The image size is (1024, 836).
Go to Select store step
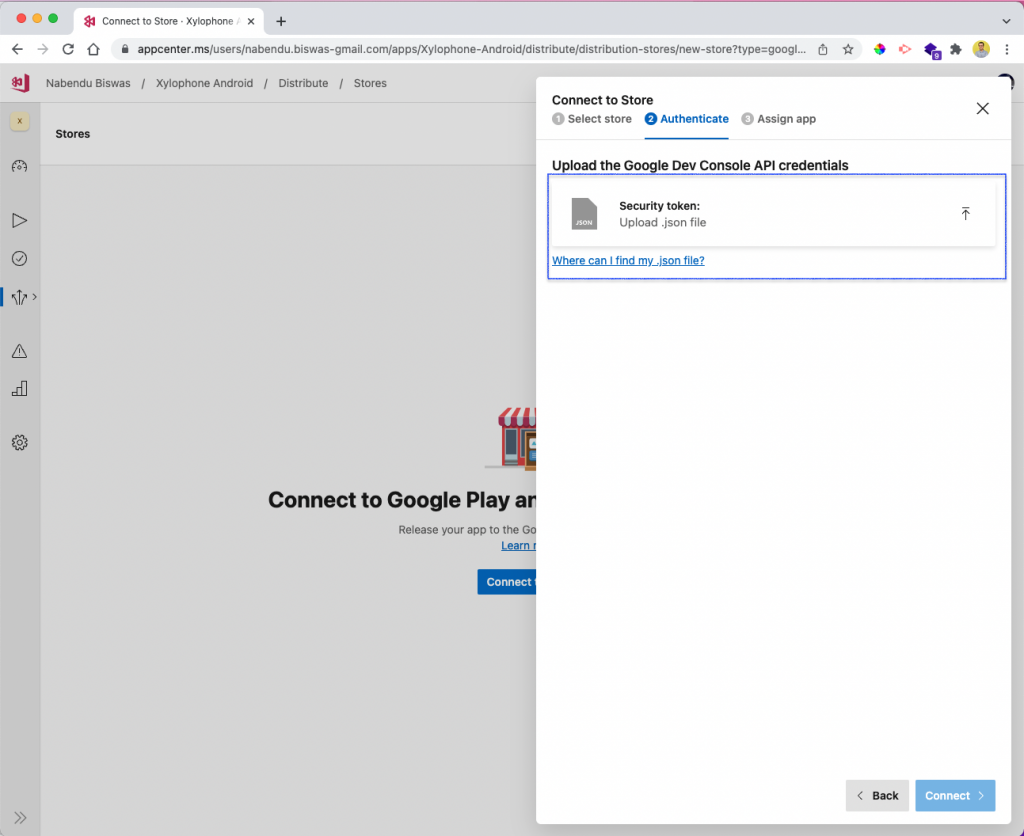coord(592,119)
